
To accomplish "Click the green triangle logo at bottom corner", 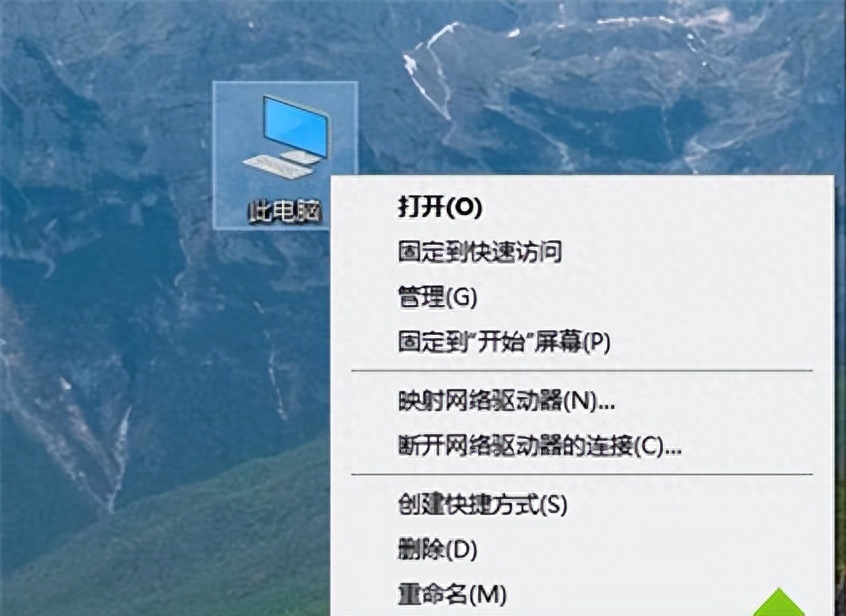I will click(x=779, y=603).
